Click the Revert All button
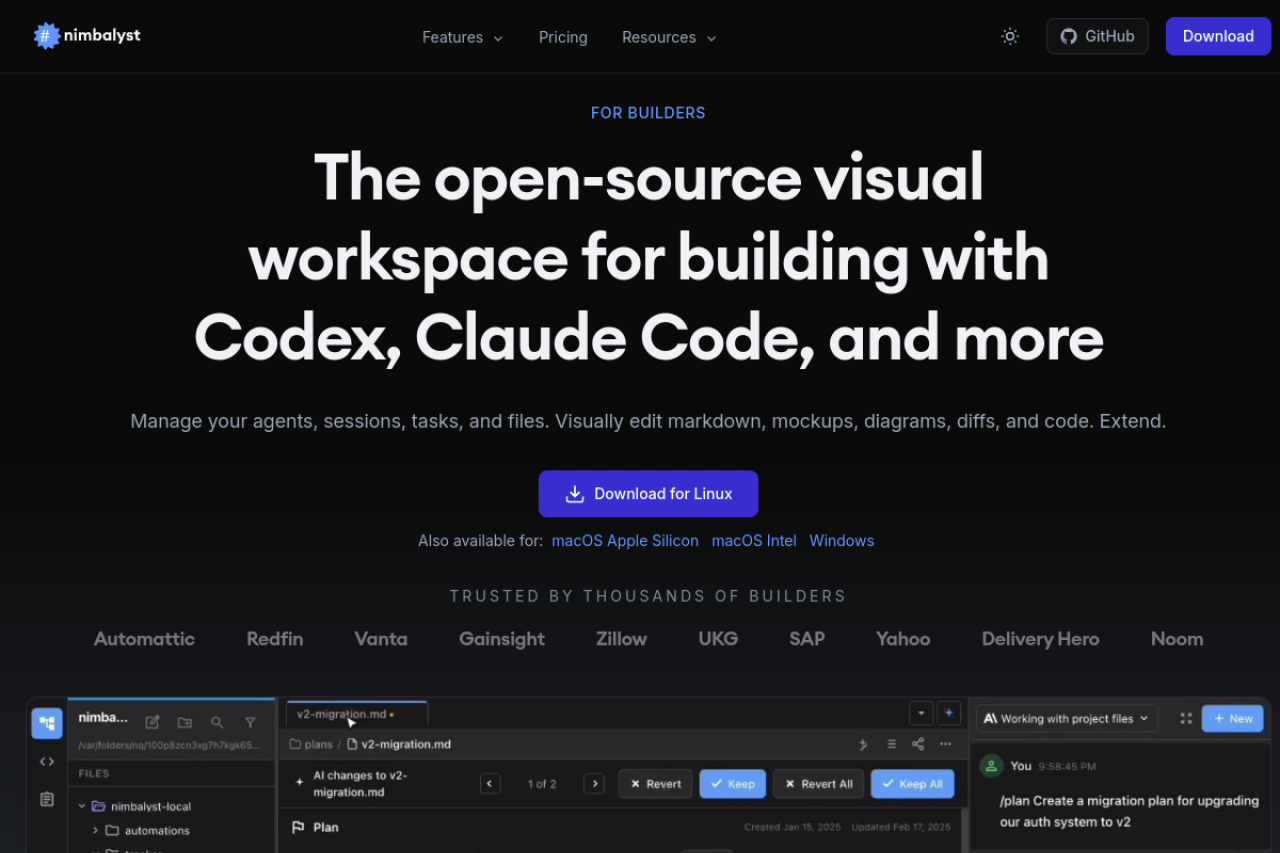 pos(818,784)
